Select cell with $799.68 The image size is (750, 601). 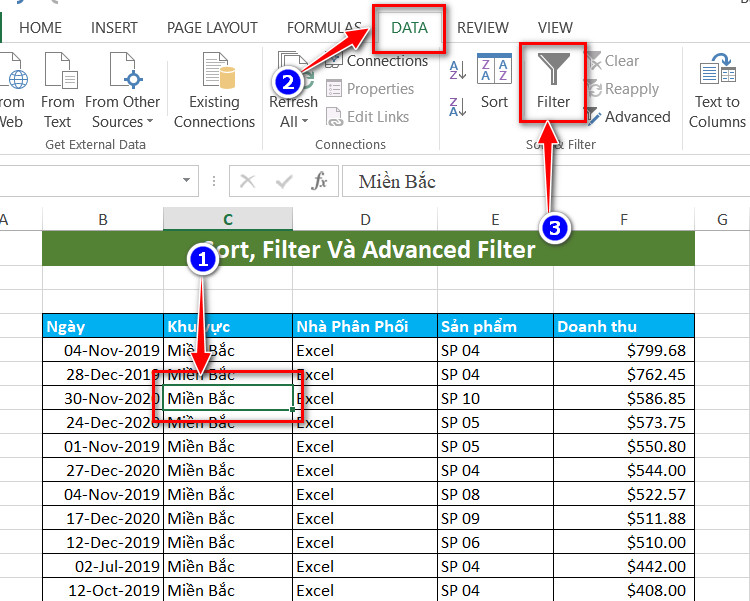click(624, 350)
